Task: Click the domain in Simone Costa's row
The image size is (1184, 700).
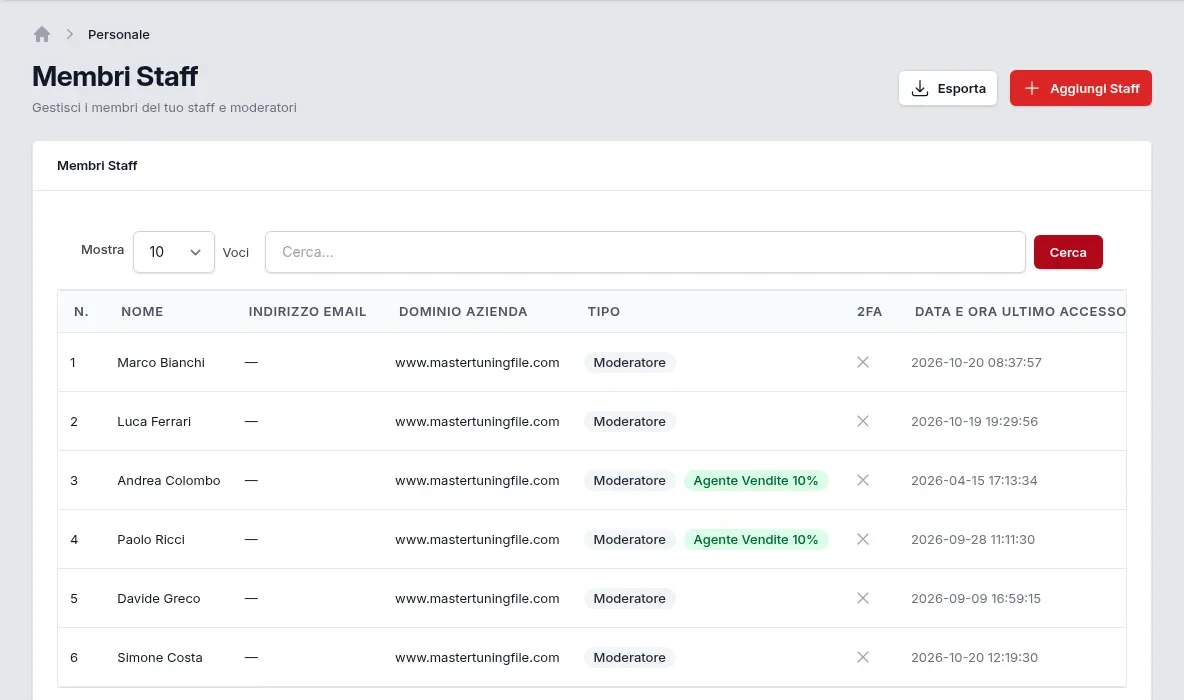Action: [x=477, y=657]
